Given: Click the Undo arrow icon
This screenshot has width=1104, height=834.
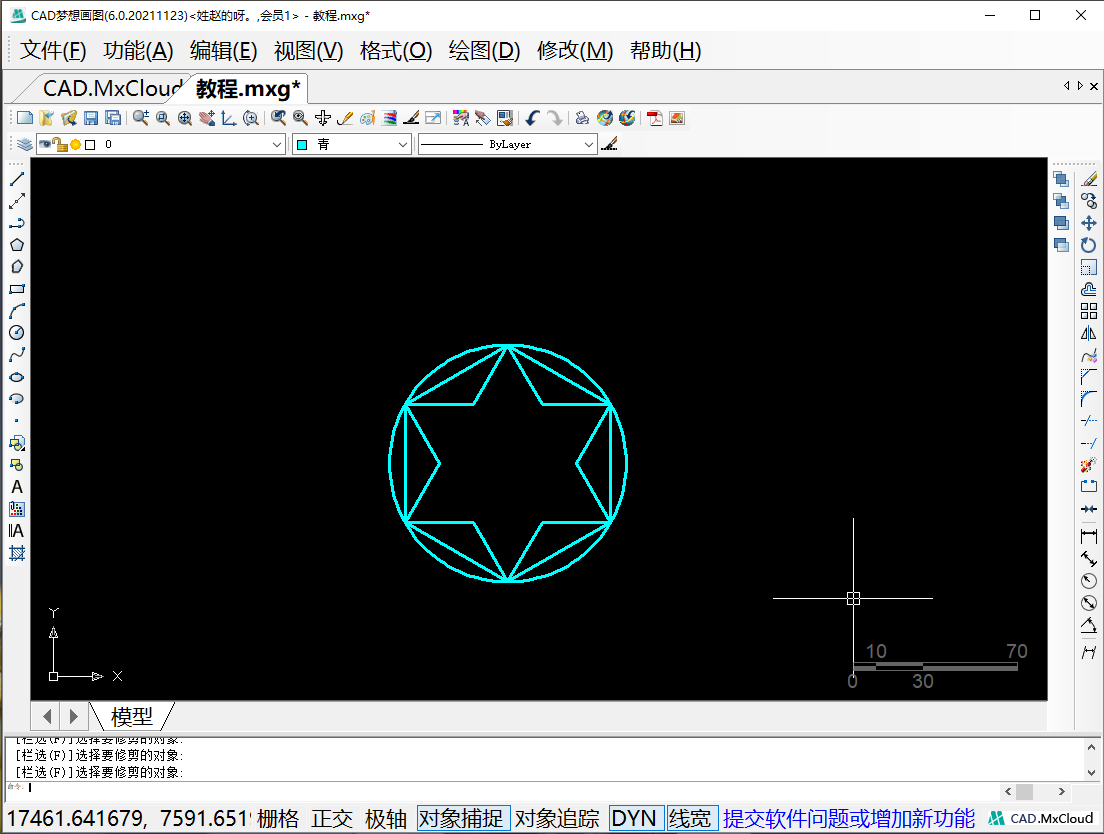Looking at the screenshot, I should (x=532, y=118).
